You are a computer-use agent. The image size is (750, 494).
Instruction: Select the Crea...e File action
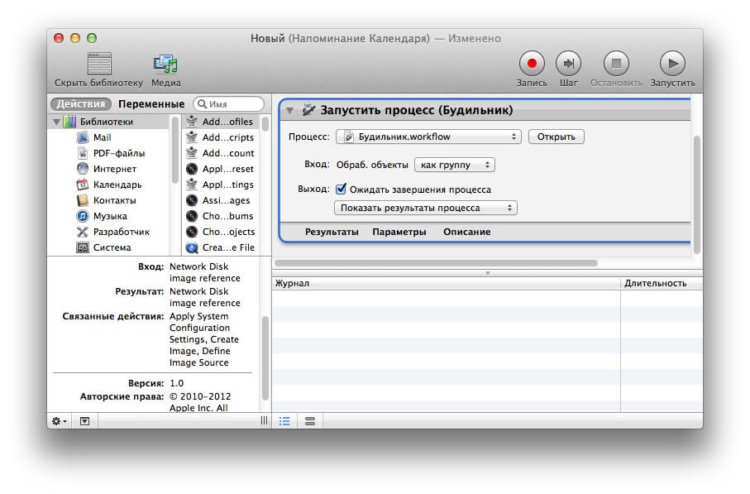click(221, 248)
